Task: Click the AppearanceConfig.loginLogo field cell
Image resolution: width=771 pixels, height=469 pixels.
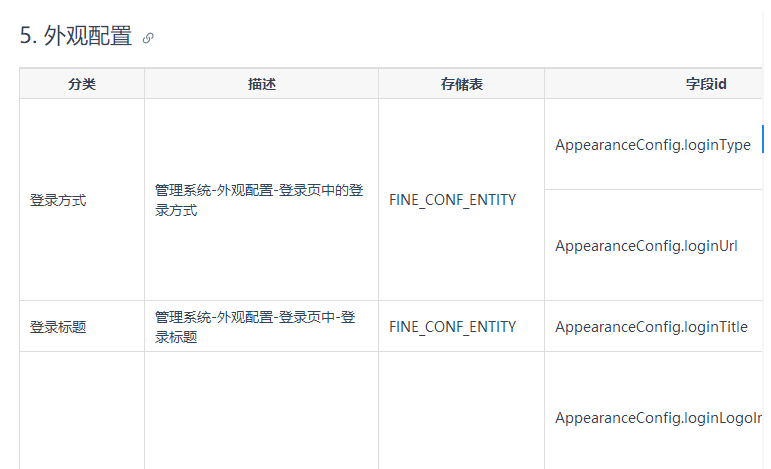Action: click(653, 410)
